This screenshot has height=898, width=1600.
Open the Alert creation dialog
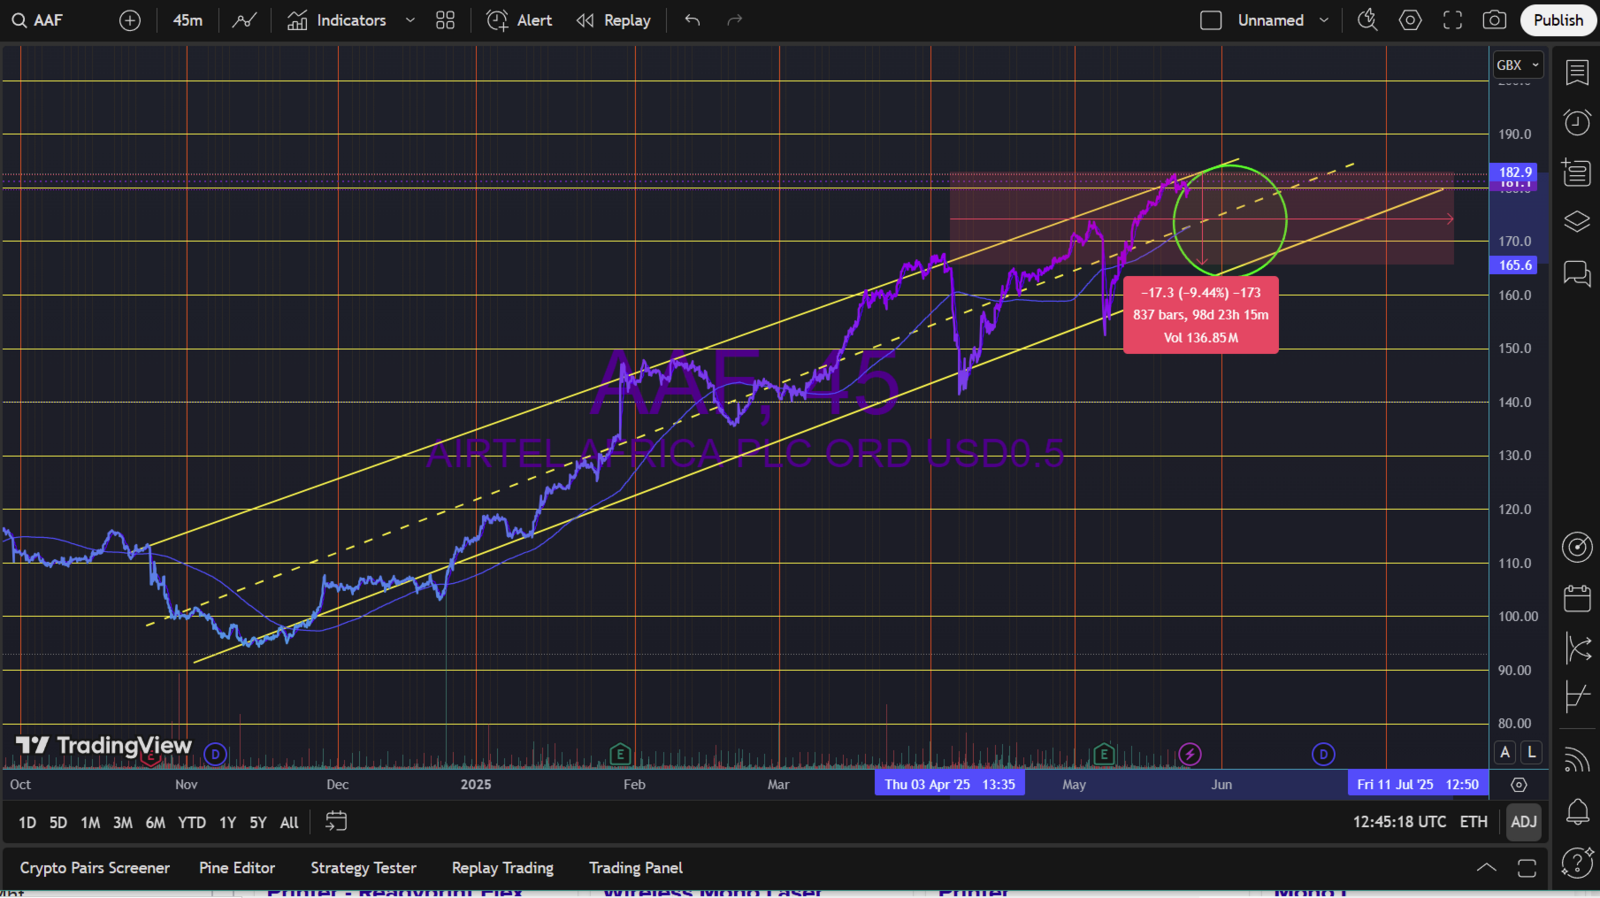(519, 20)
